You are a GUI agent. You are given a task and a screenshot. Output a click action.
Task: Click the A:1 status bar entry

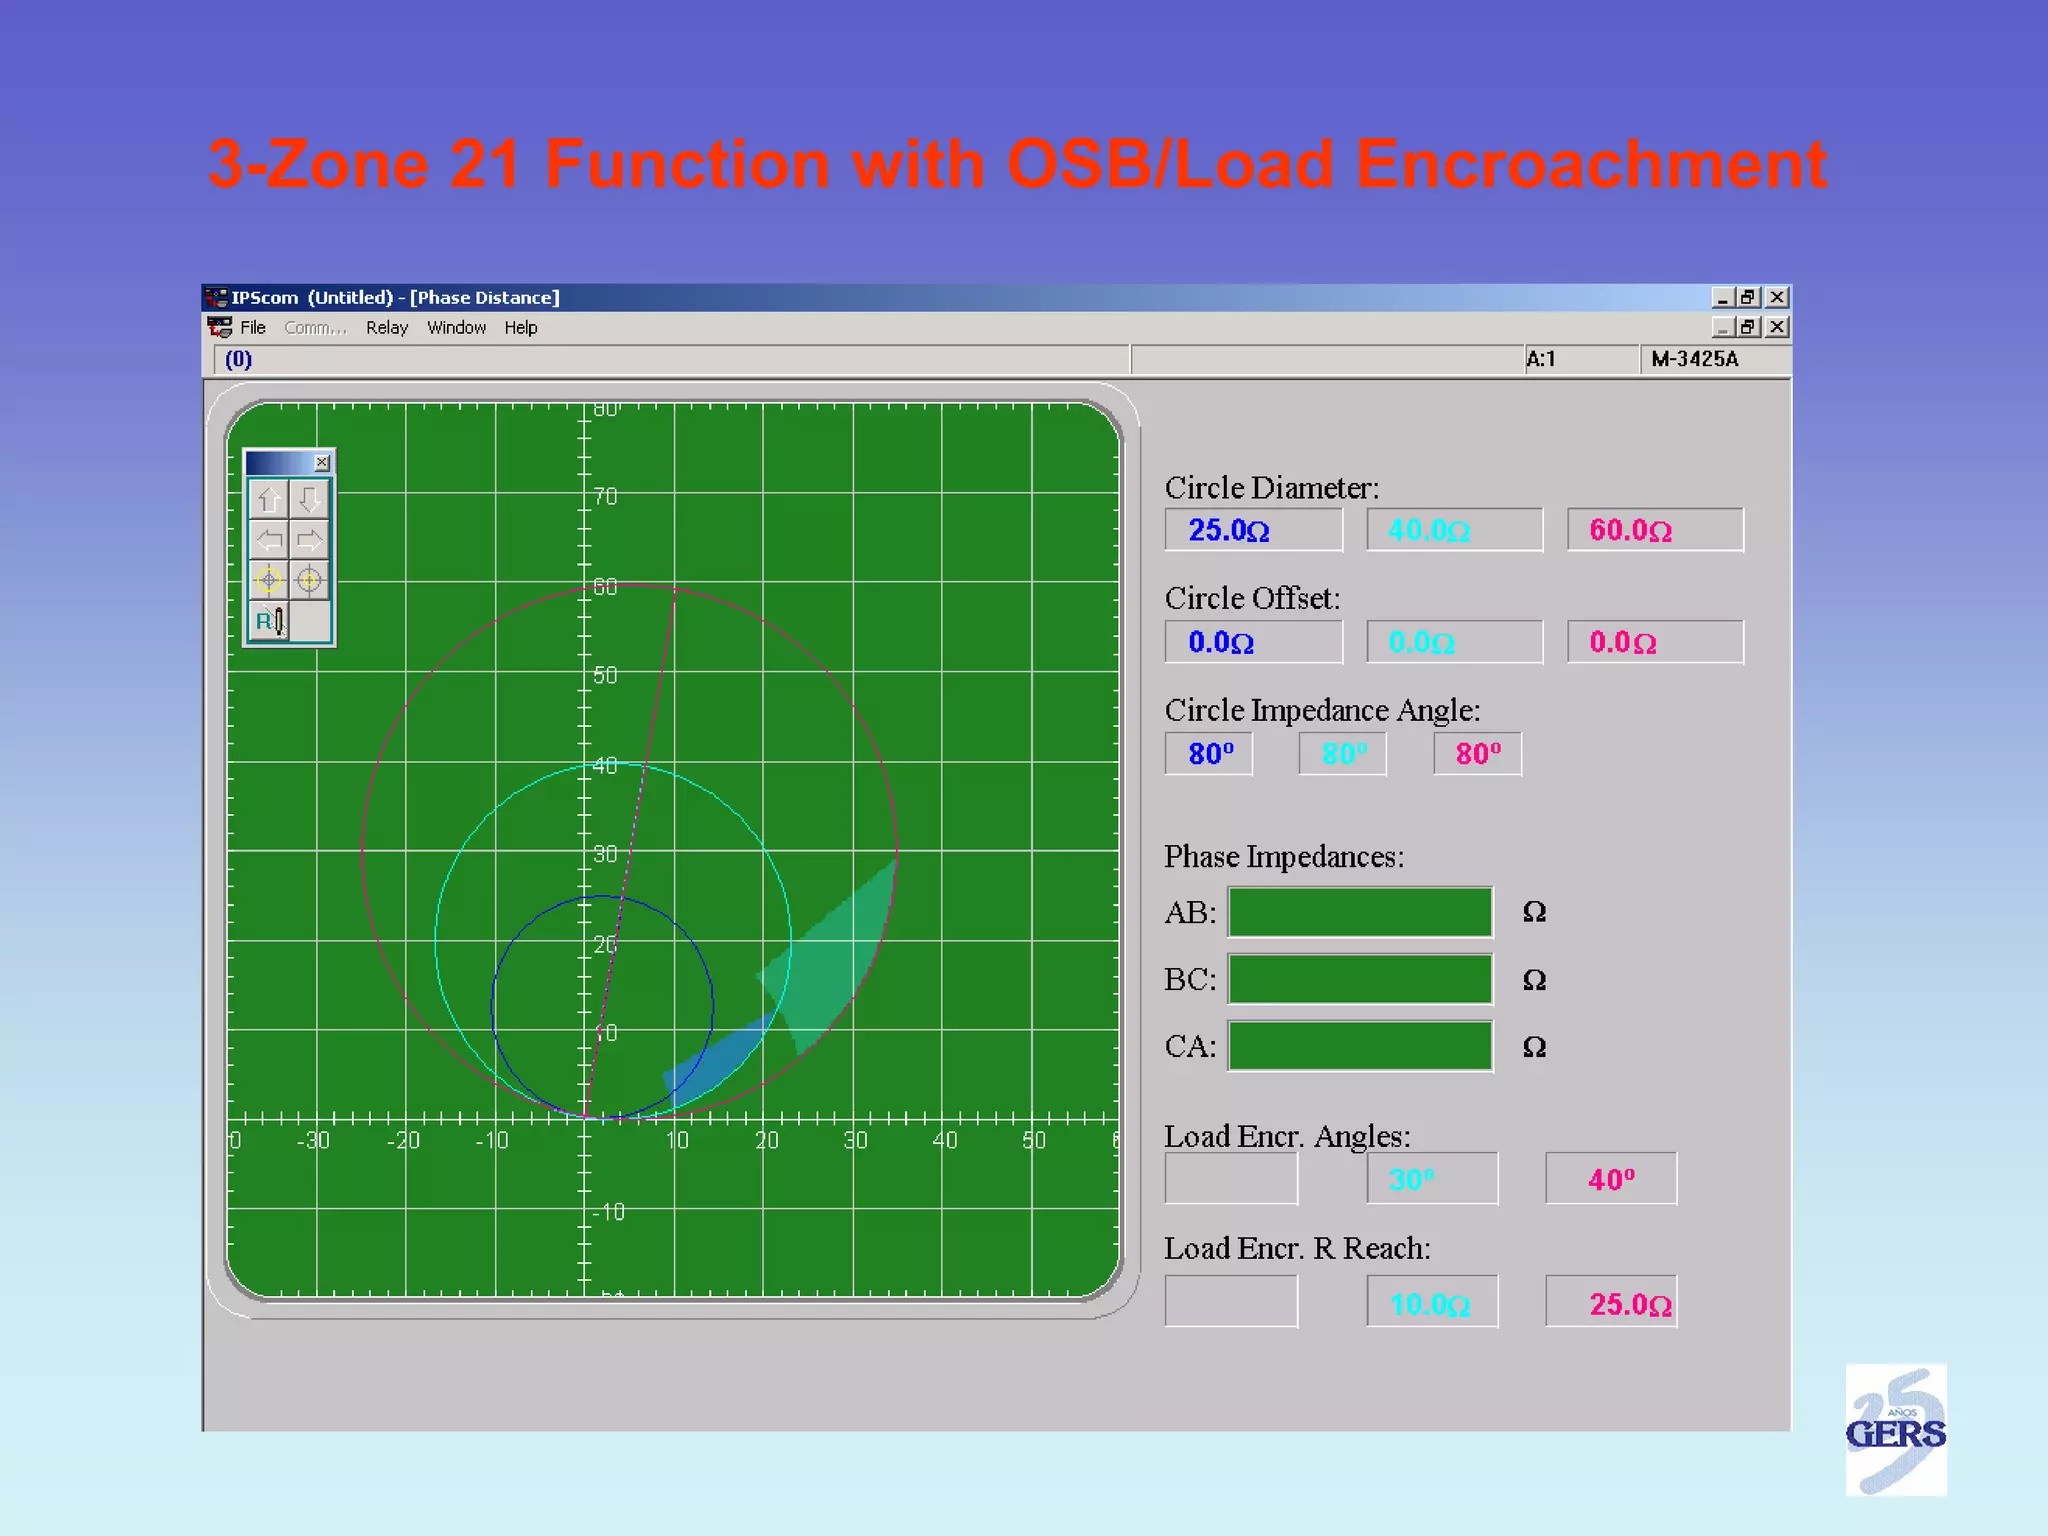1541,359
